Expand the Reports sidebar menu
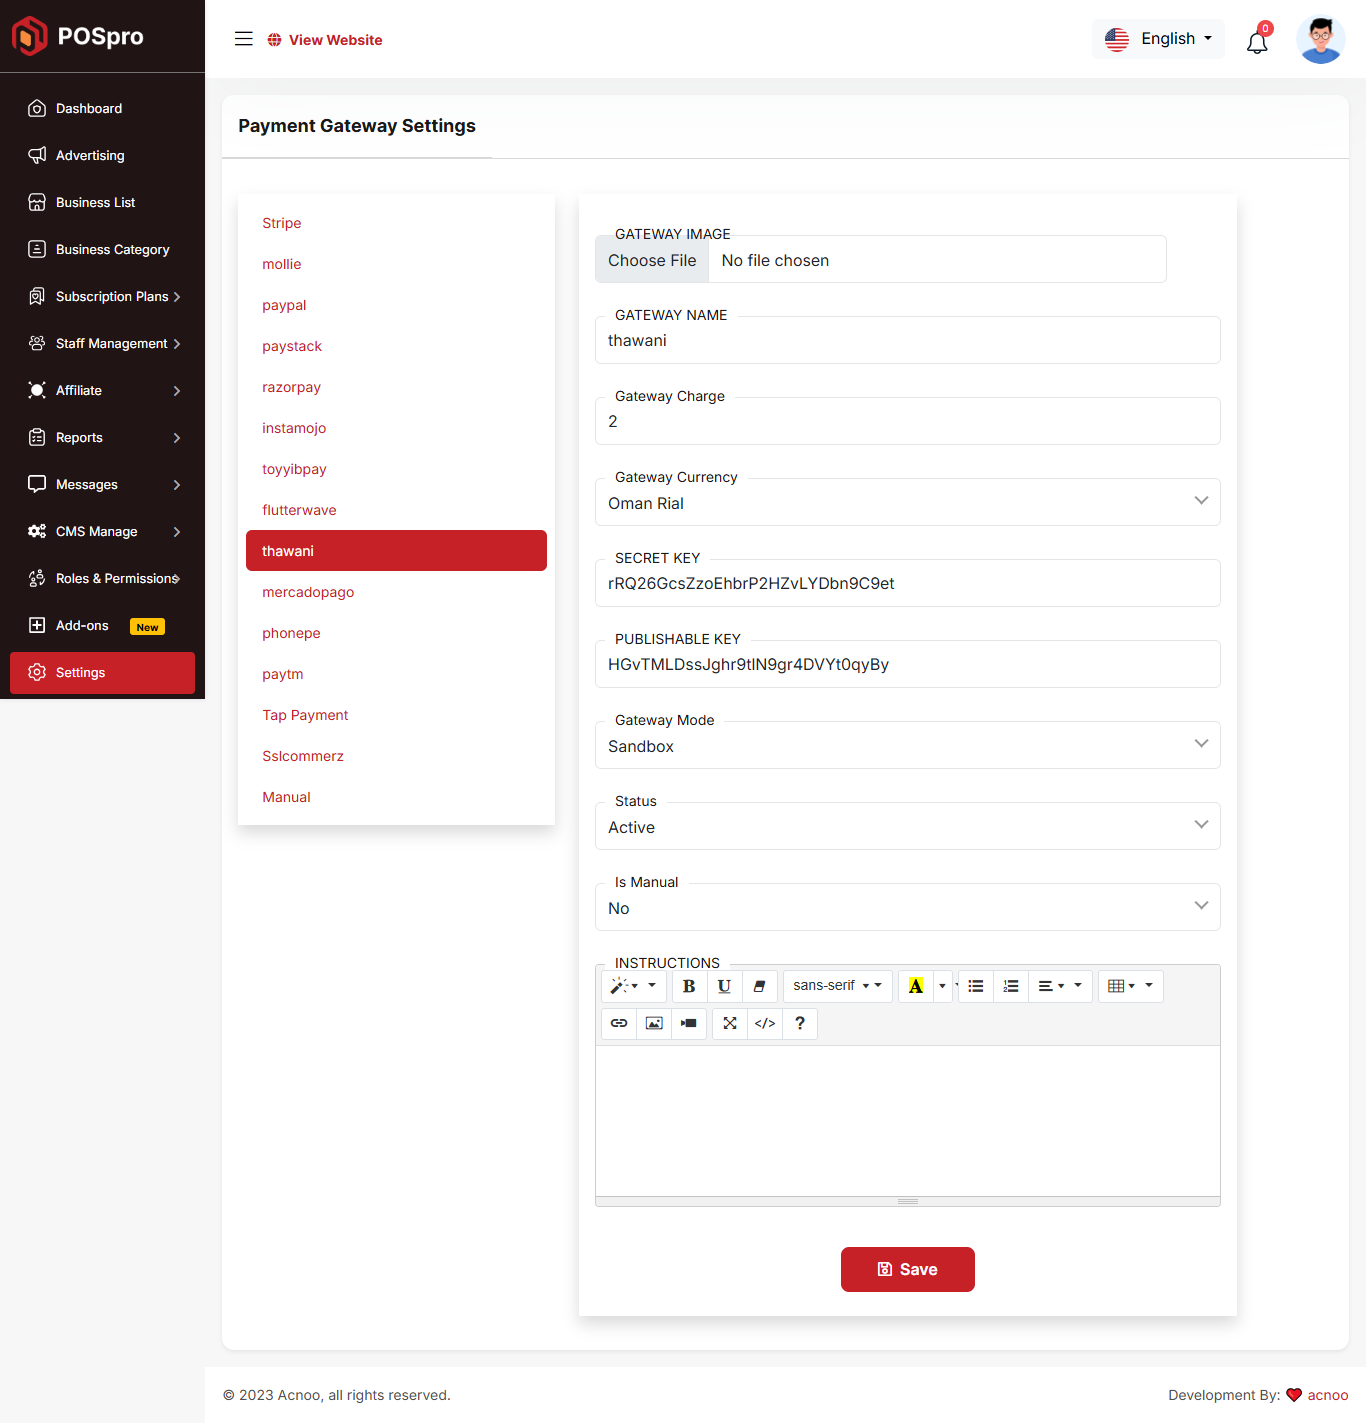 (102, 437)
